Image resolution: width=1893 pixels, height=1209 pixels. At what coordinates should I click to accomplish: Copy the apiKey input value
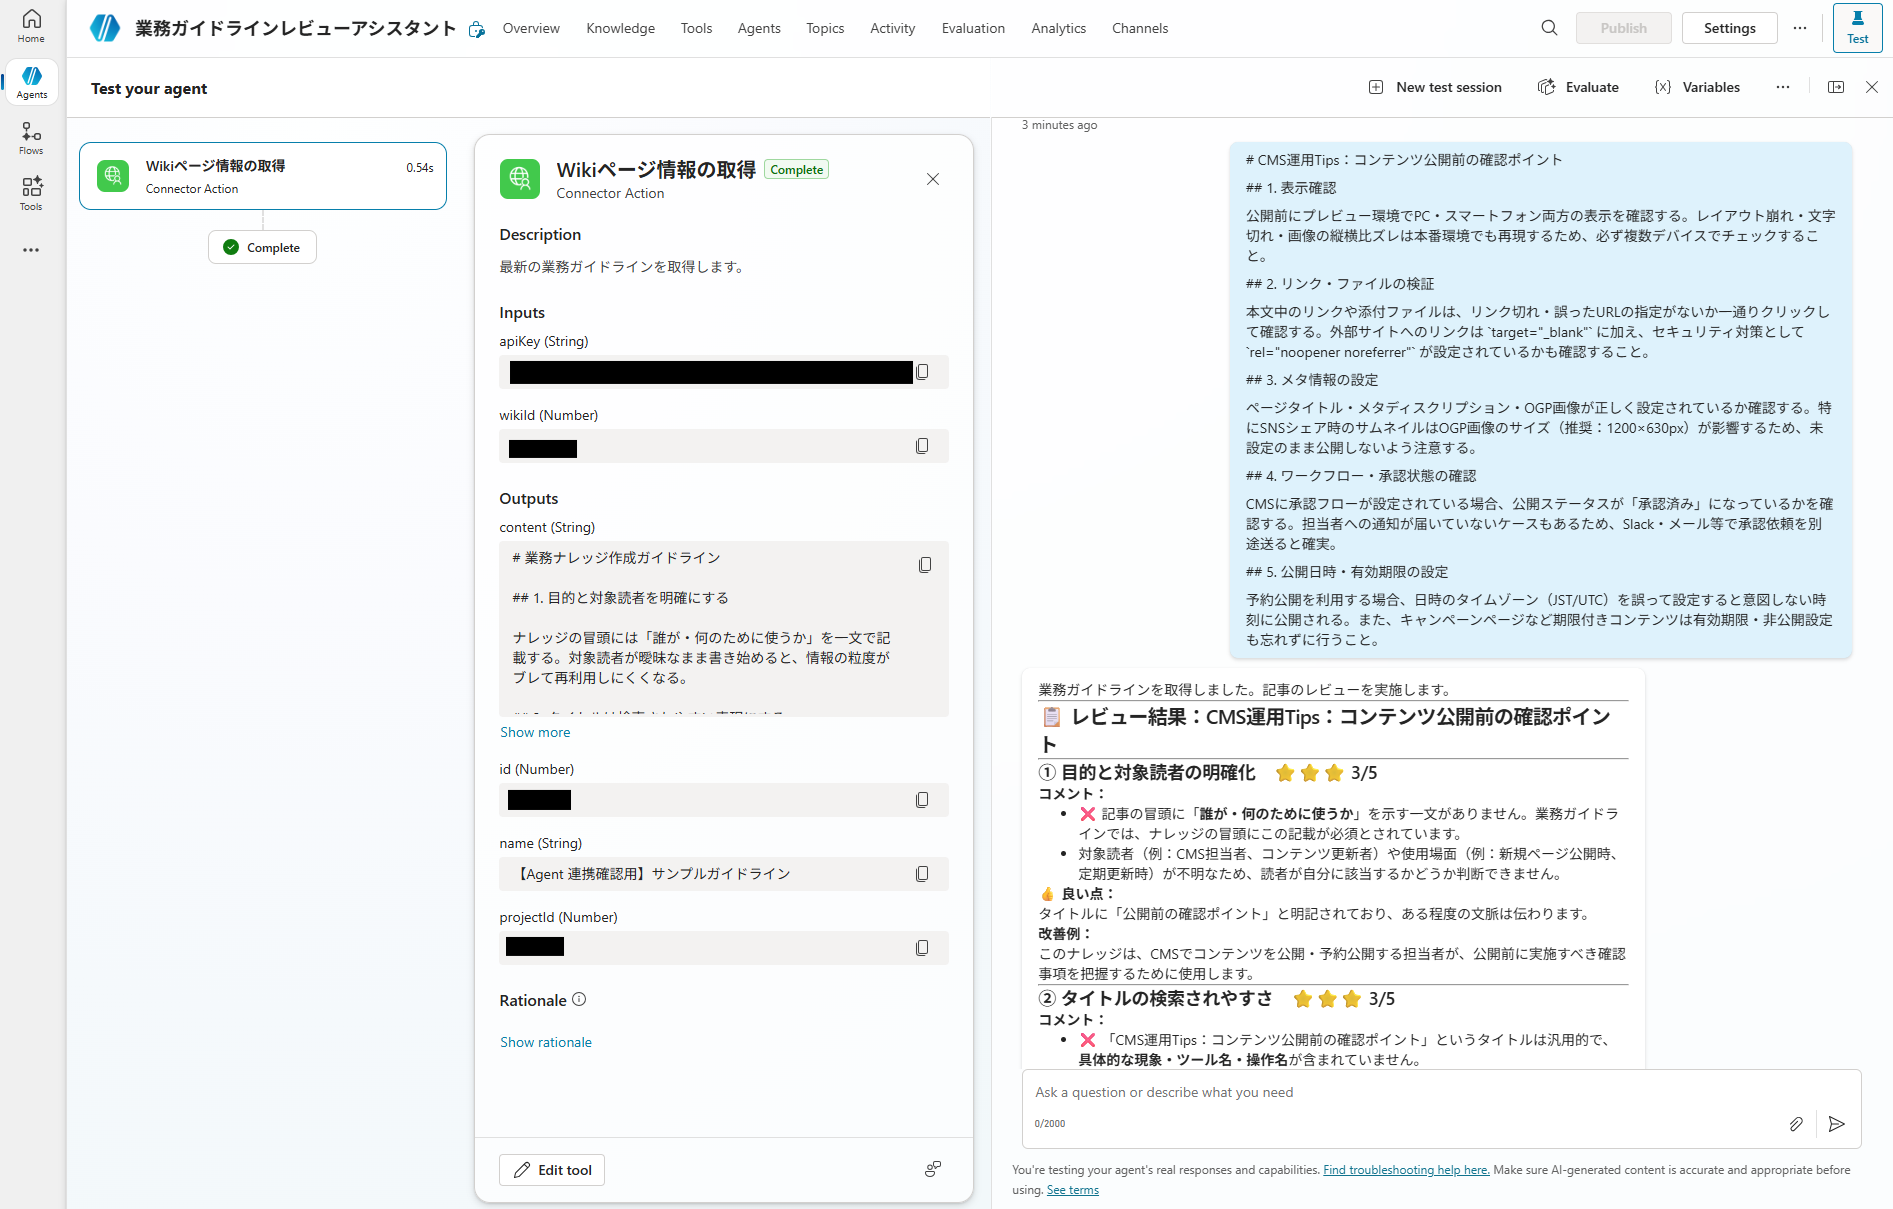922,372
